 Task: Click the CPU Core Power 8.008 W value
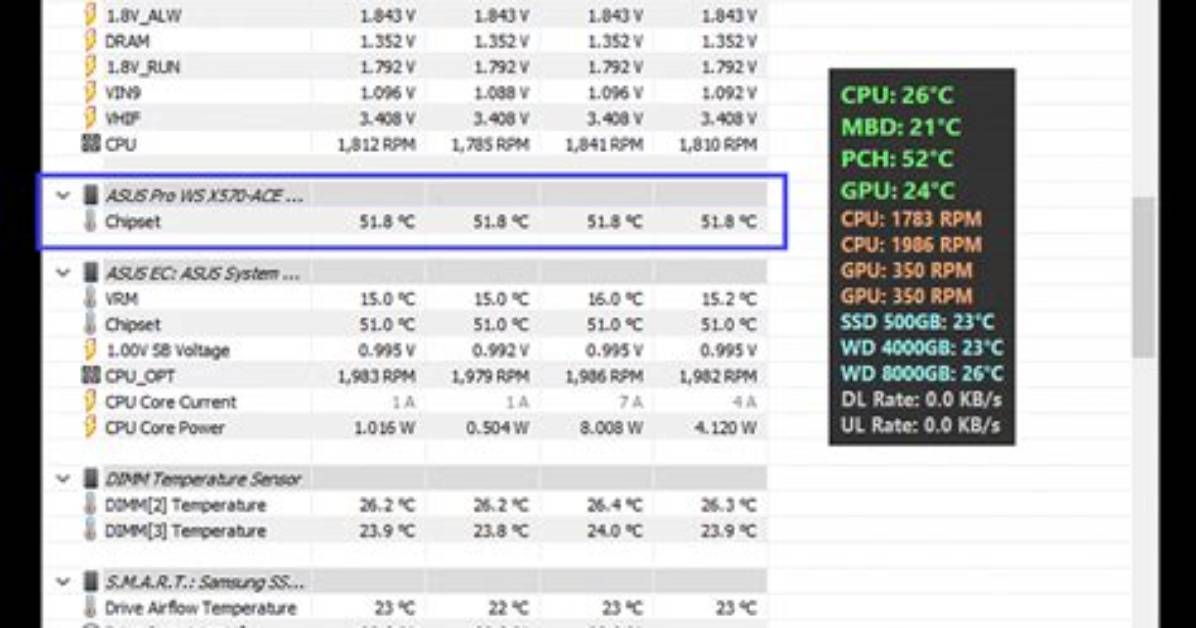pyautogui.click(x=612, y=428)
